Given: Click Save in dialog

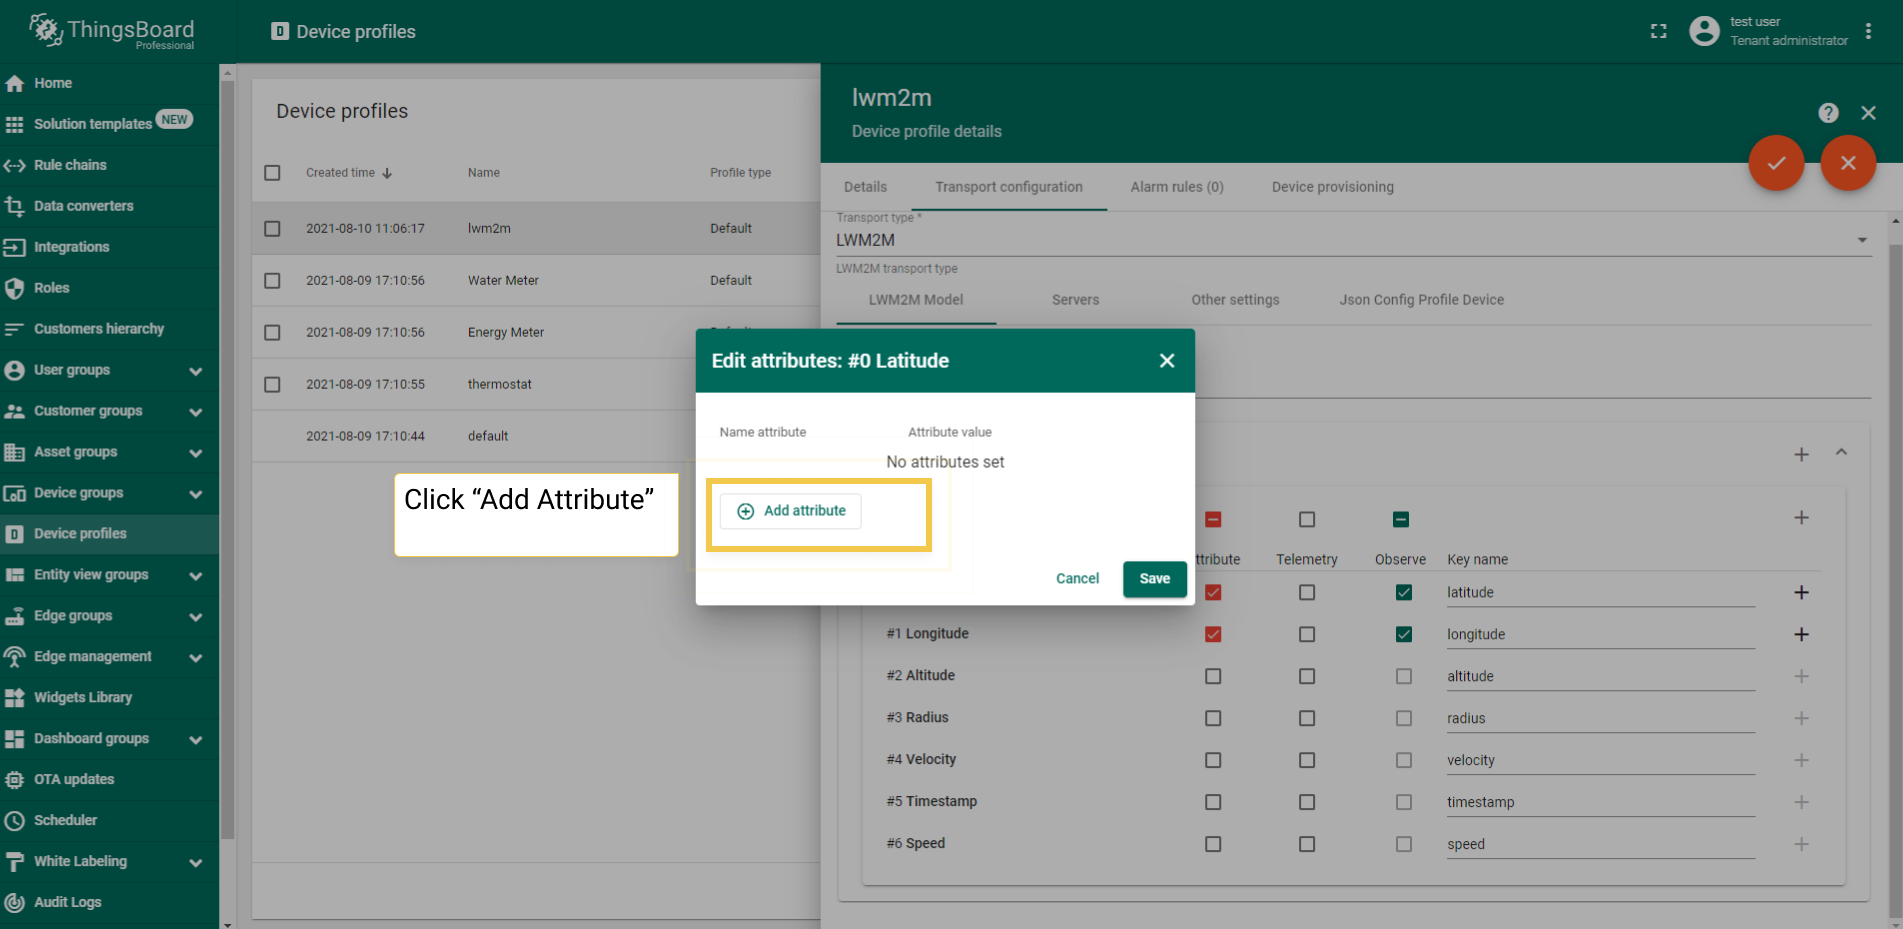Looking at the screenshot, I should (x=1154, y=579).
